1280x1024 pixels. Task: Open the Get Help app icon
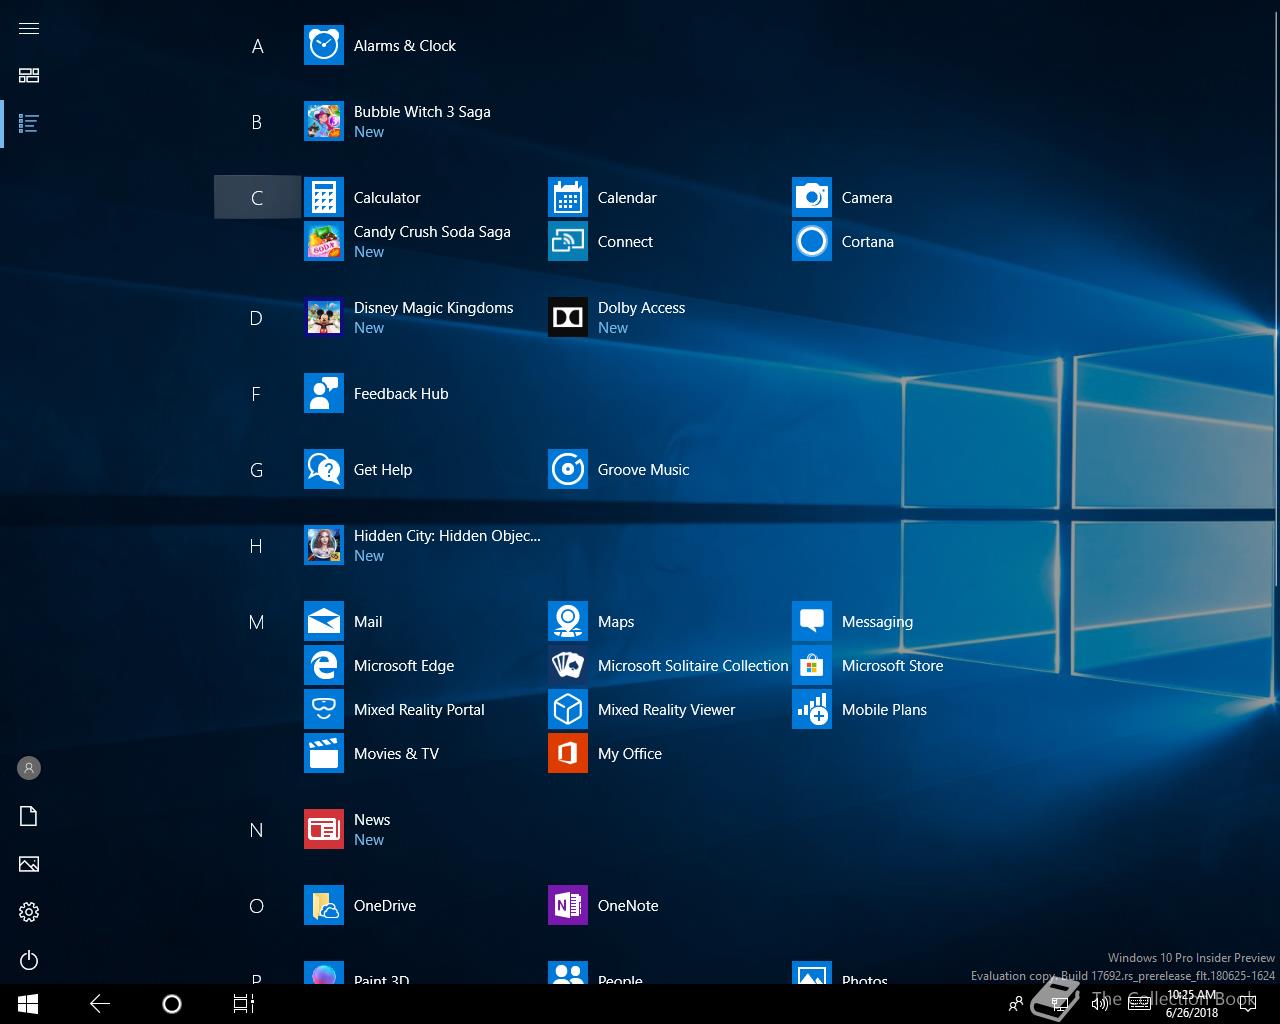pyautogui.click(x=324, y=470)
